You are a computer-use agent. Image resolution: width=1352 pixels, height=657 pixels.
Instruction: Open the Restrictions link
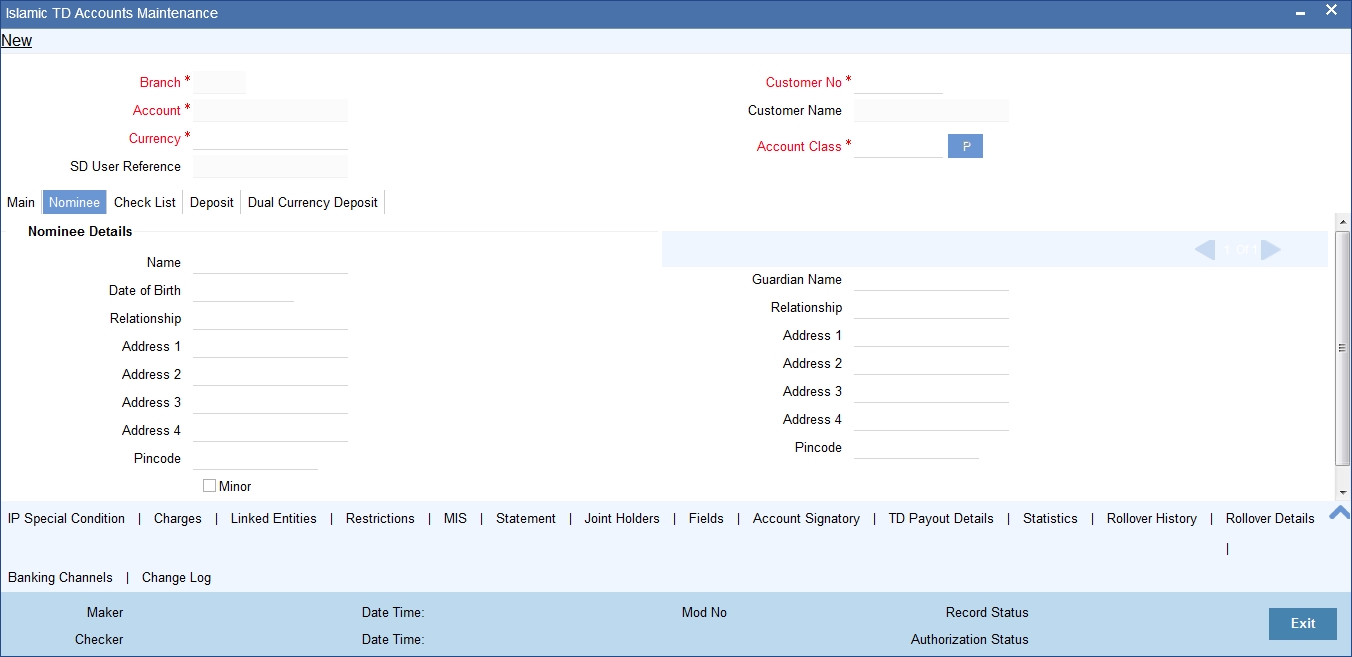click(380, 518)
